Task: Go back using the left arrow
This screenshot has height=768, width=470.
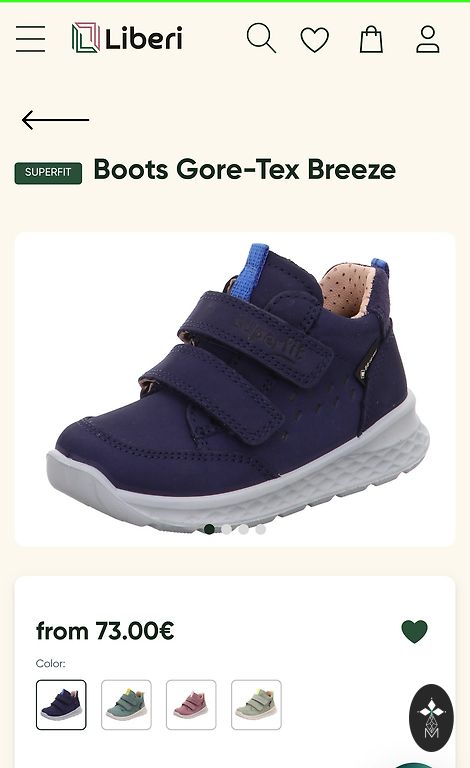Action: pyautogui.click(x=55, y=120)
